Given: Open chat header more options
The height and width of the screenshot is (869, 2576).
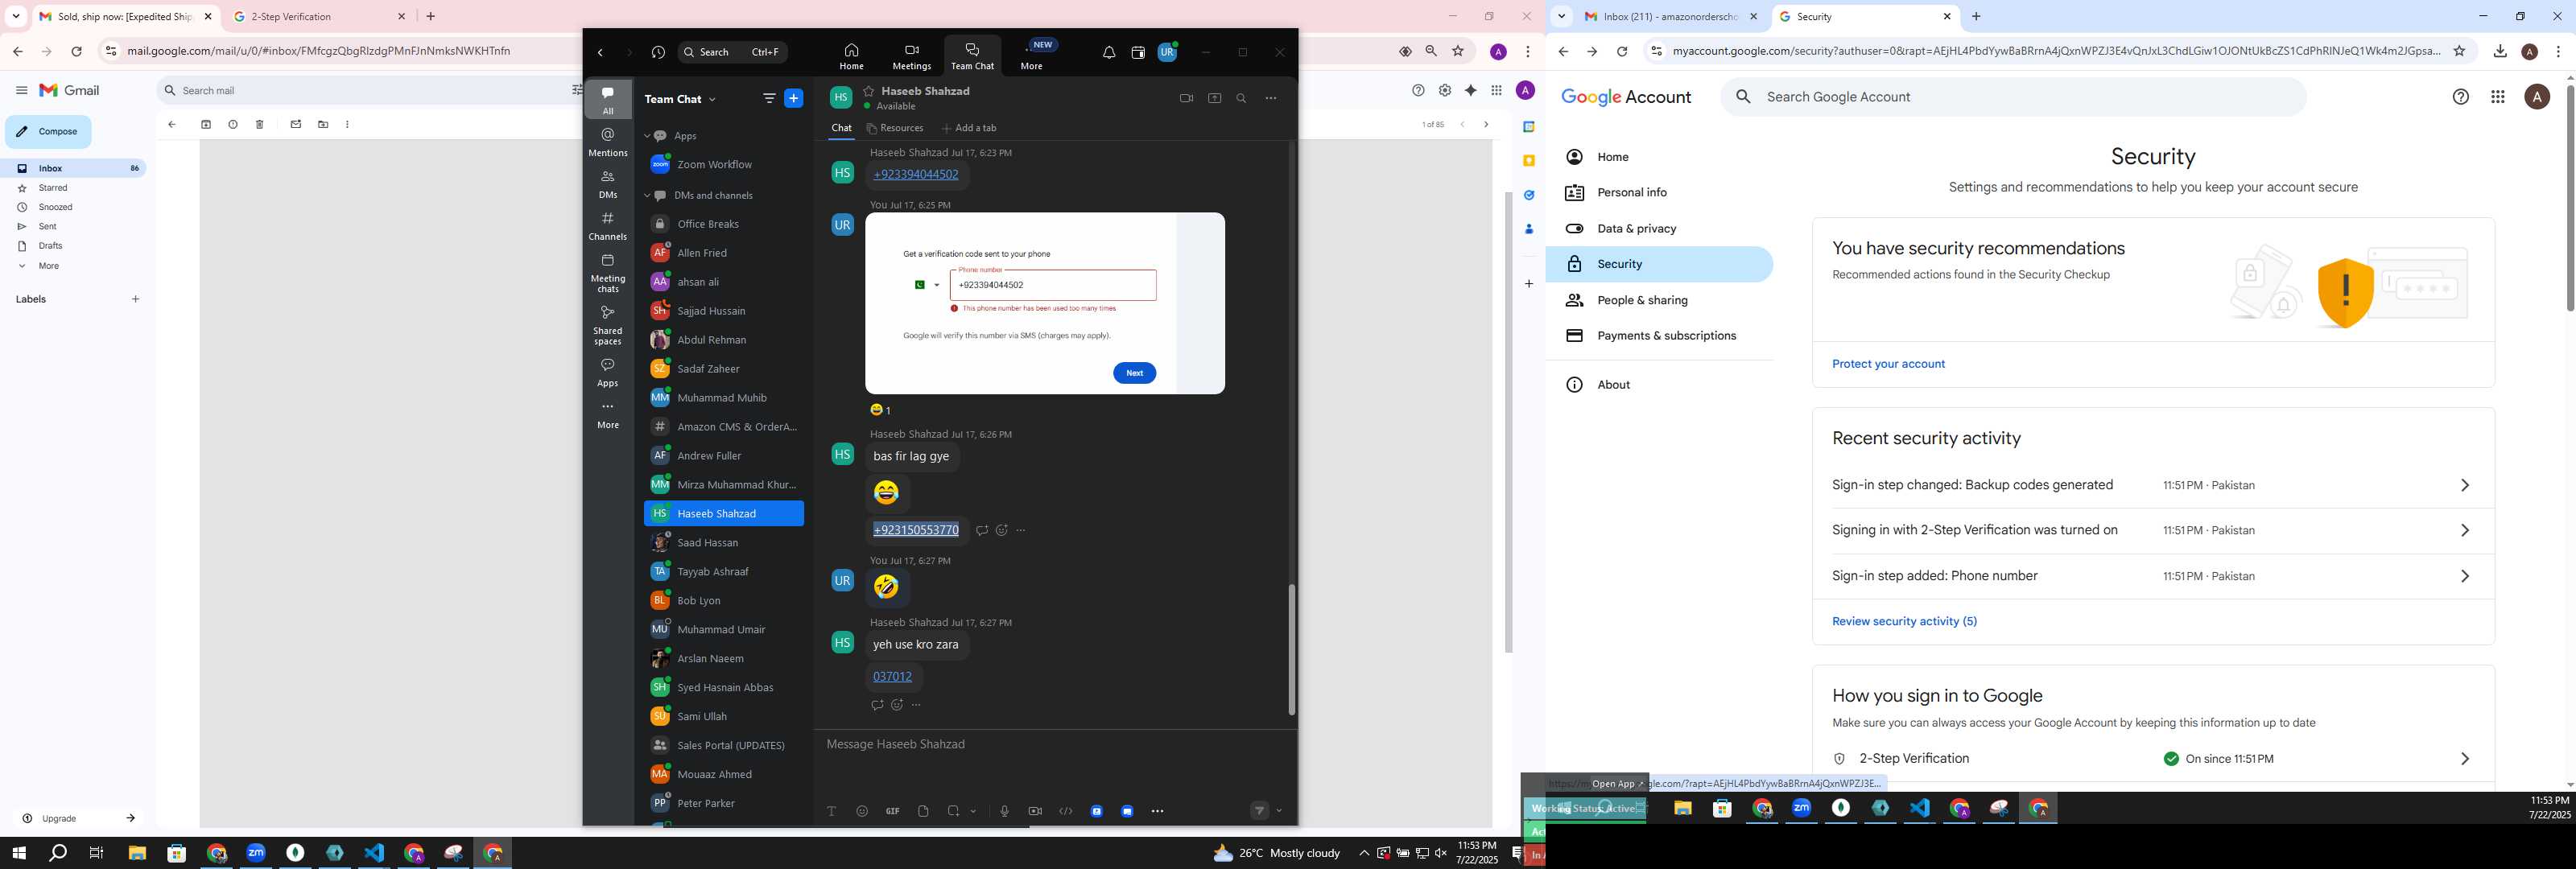Looking at the screenshot, I should tap(1271, 98).
